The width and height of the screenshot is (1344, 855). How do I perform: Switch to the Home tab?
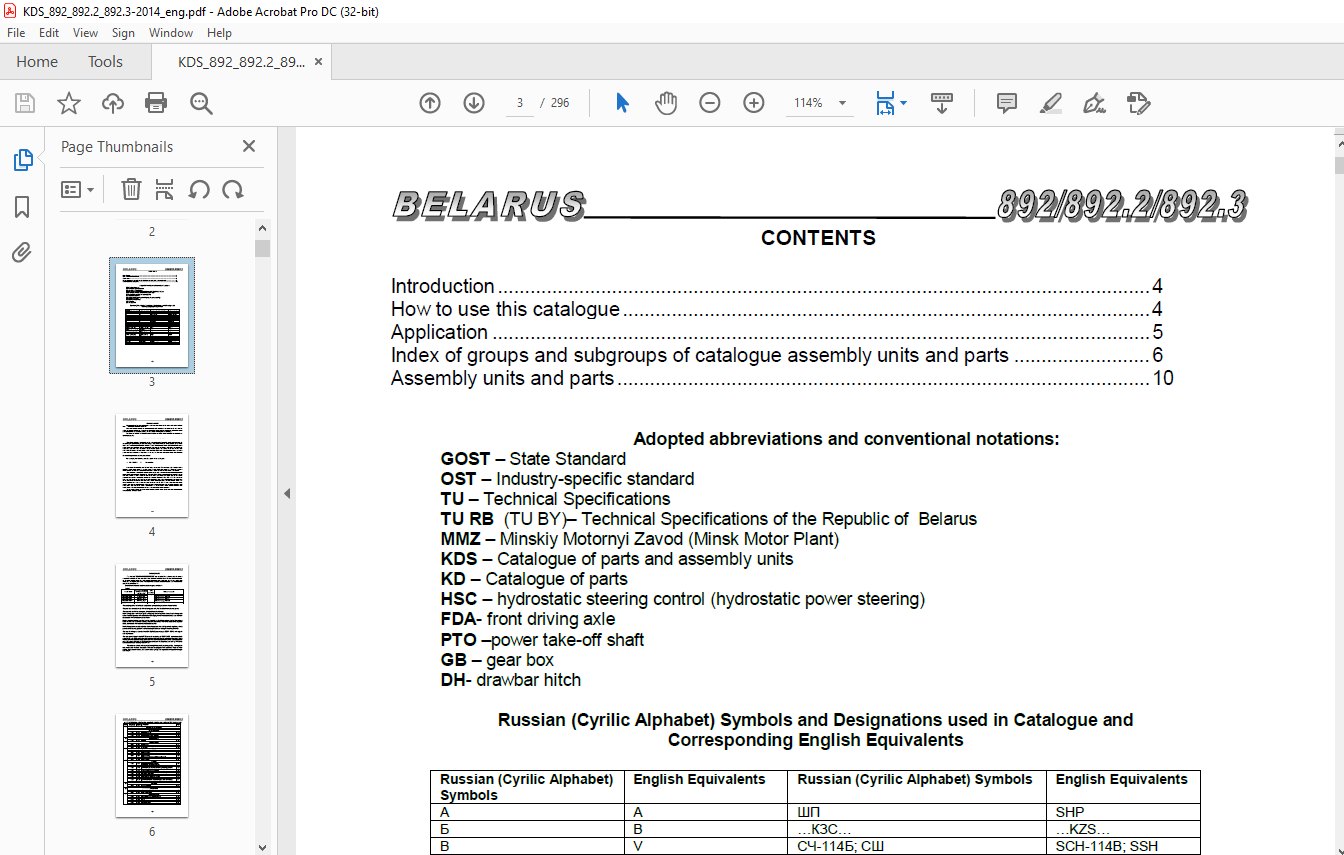pyautogui.click(x=37, y=62)
